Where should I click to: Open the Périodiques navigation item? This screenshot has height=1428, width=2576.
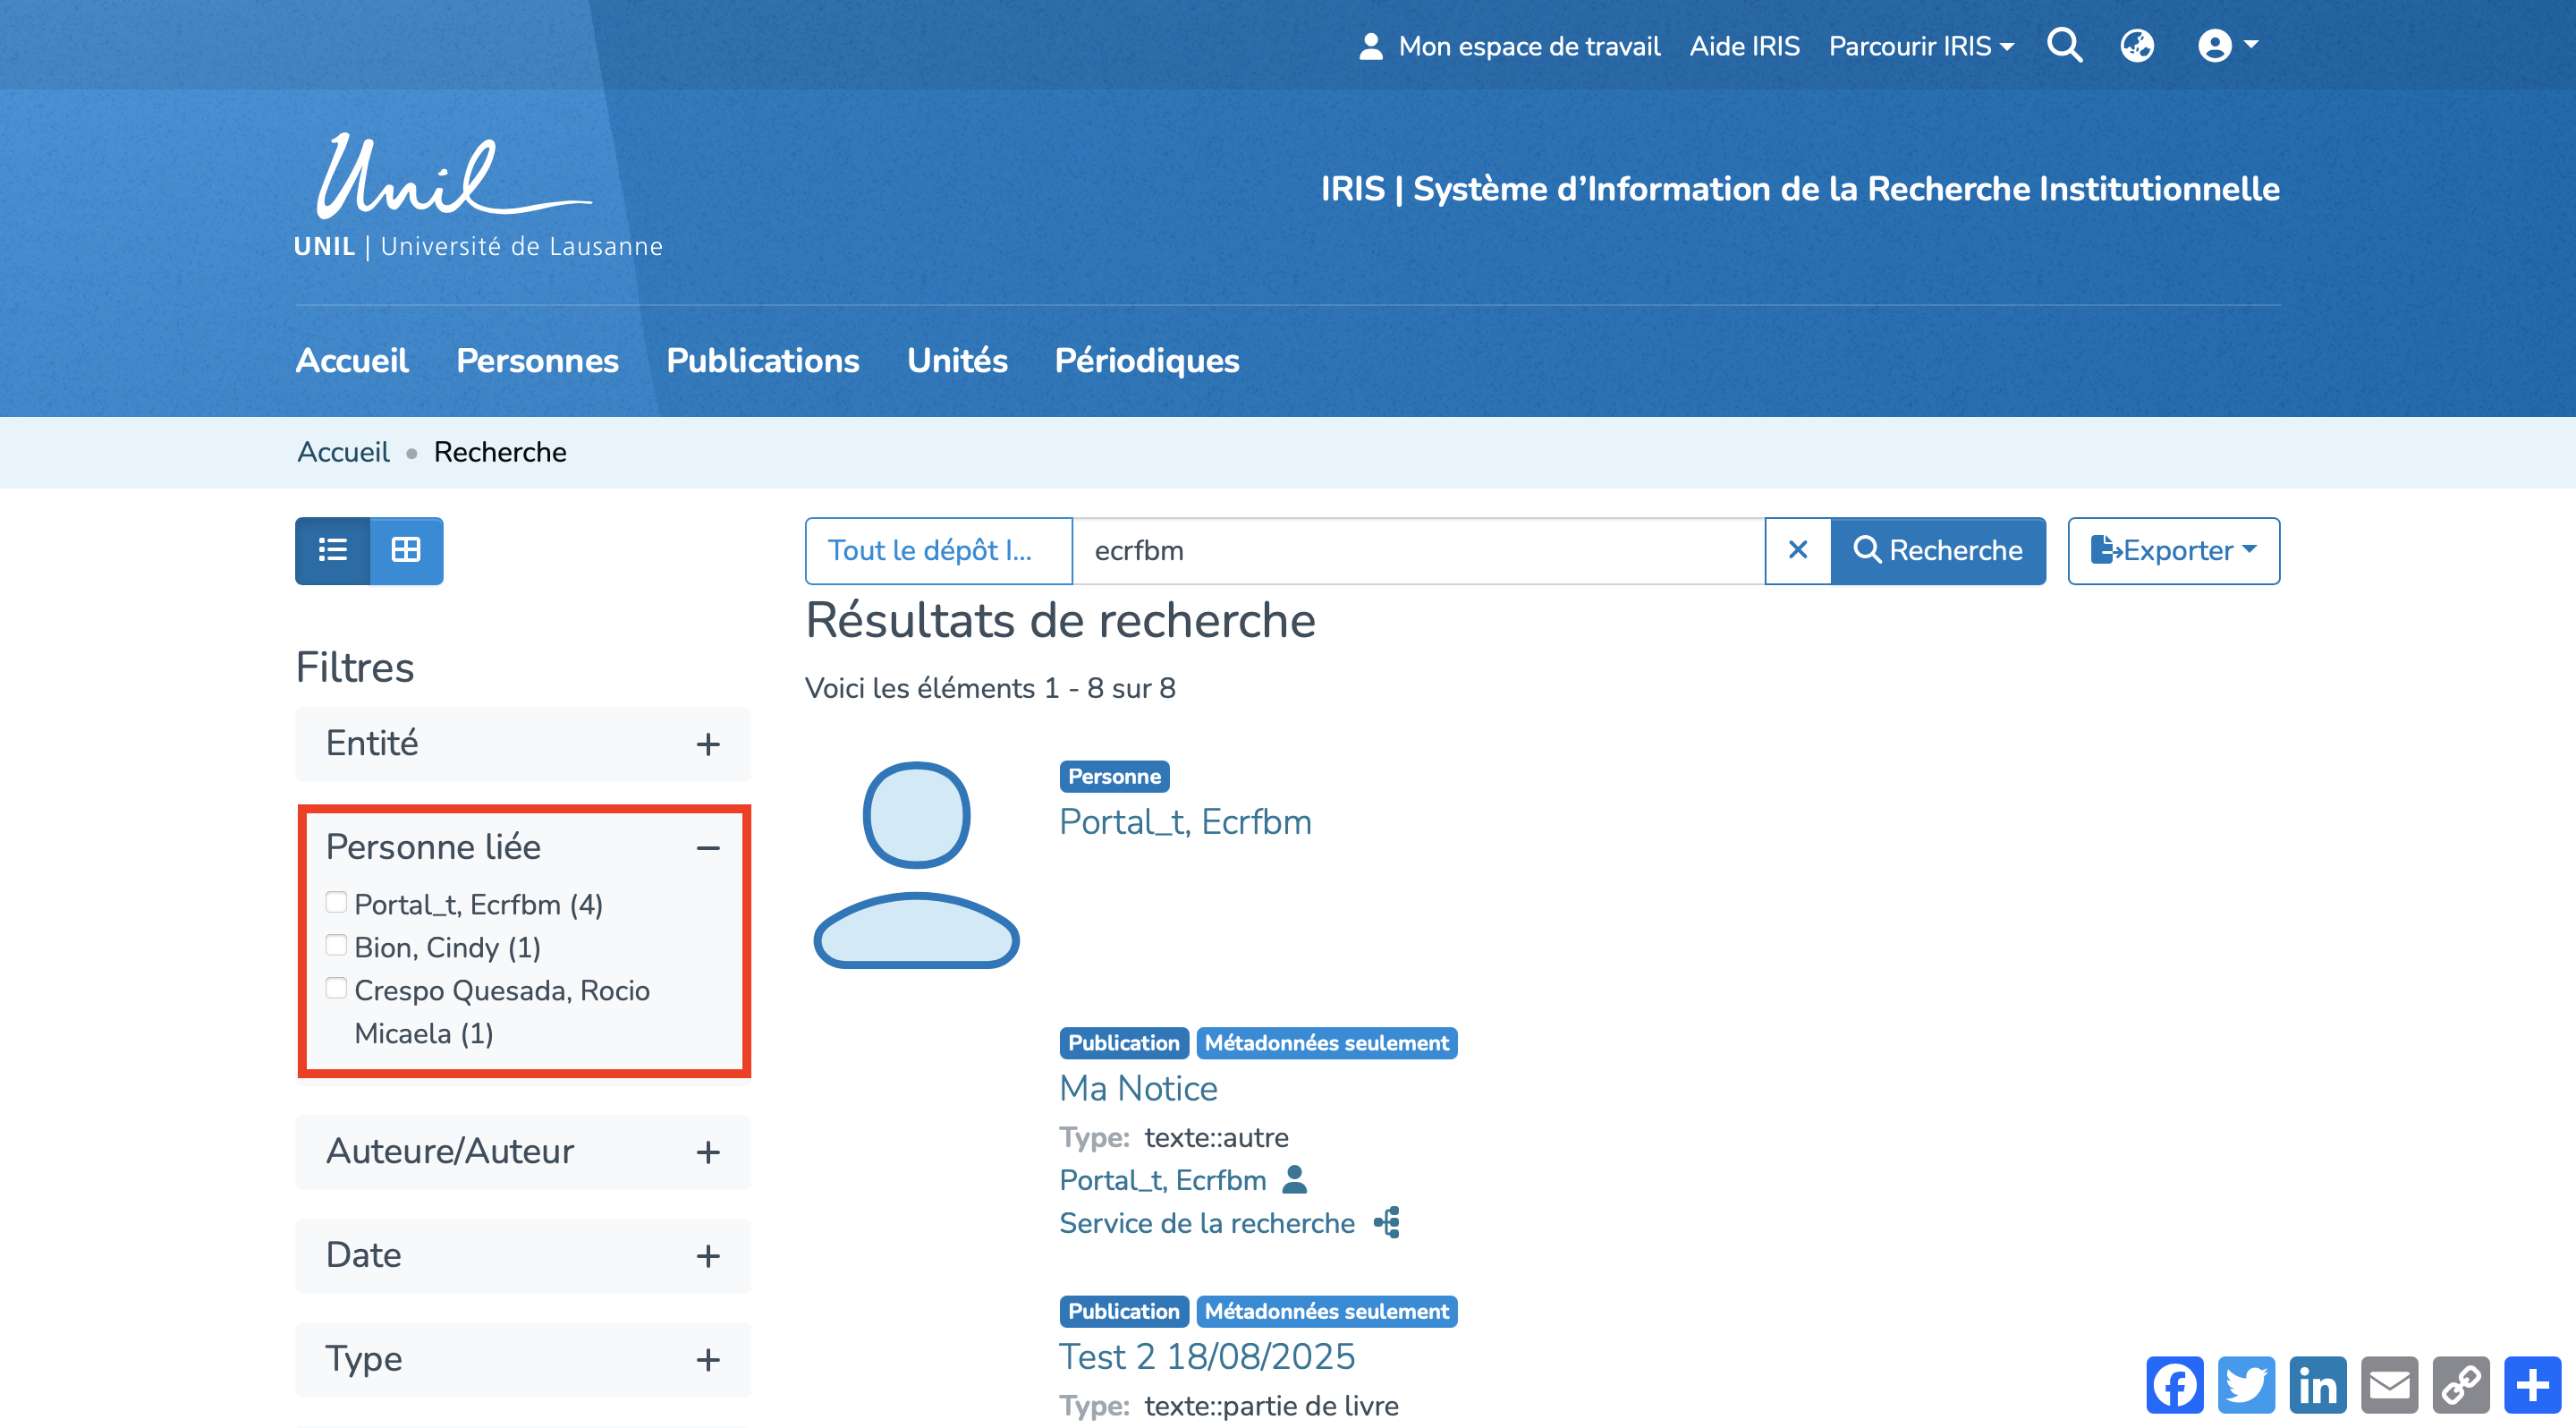pos(1146,360)
